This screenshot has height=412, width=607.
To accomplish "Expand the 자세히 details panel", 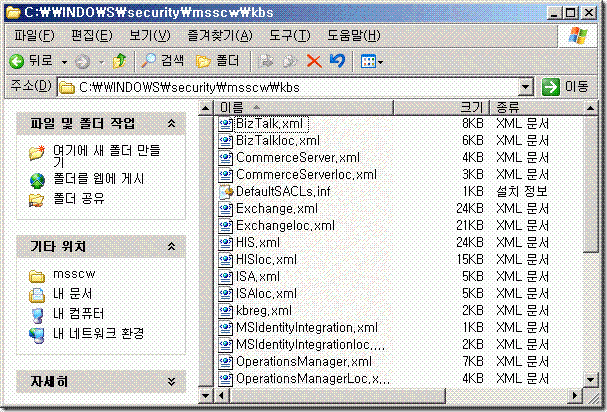I will pos(171,381).
